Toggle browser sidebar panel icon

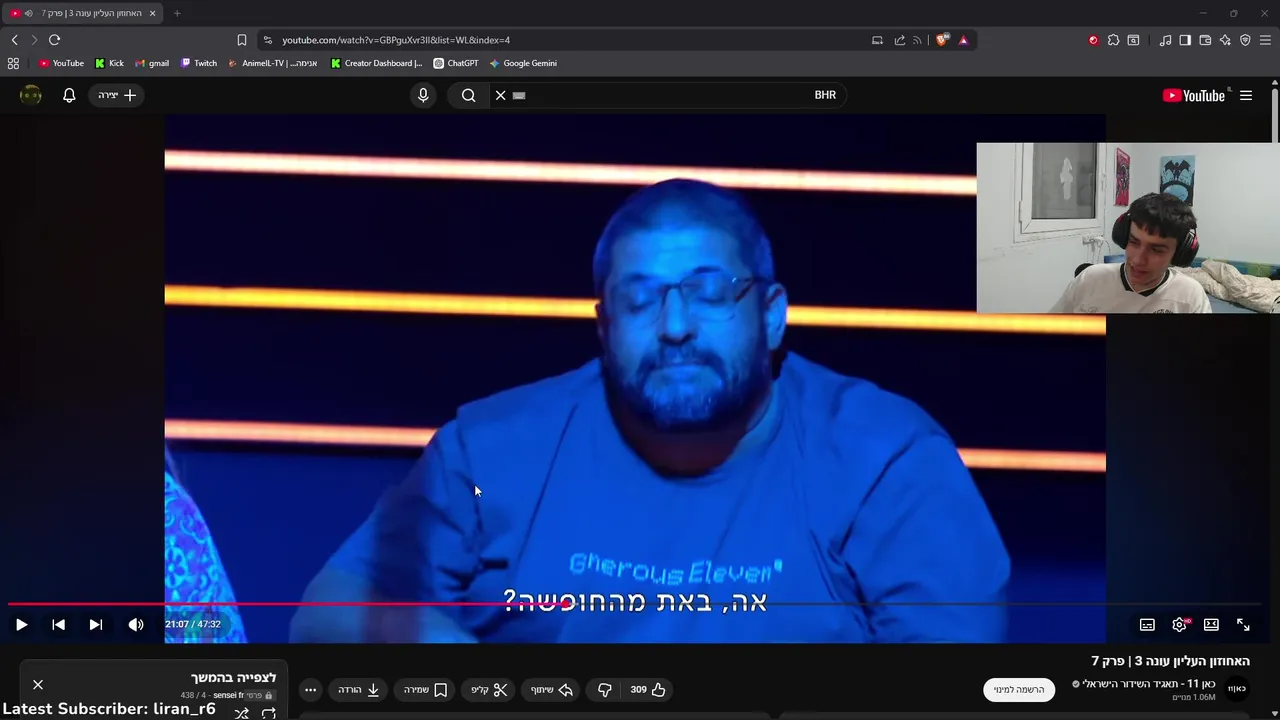pos(1185,40)
